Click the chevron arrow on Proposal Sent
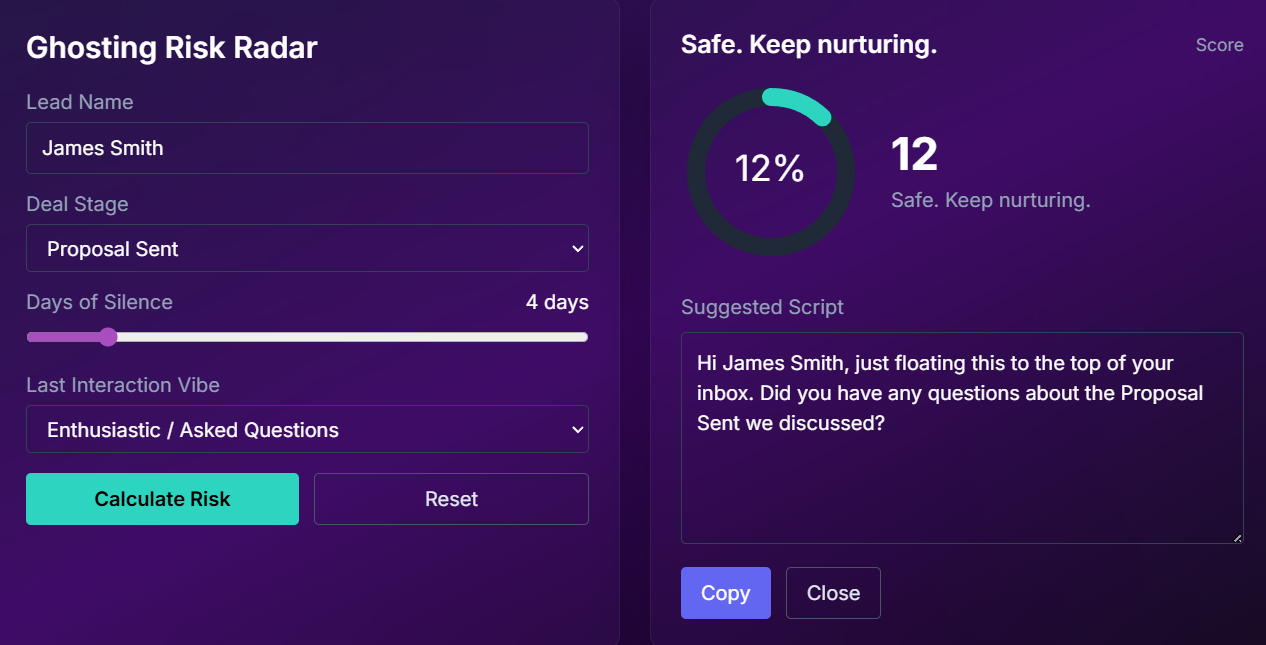The image size is (1266, 645). (x=577, y=249)
